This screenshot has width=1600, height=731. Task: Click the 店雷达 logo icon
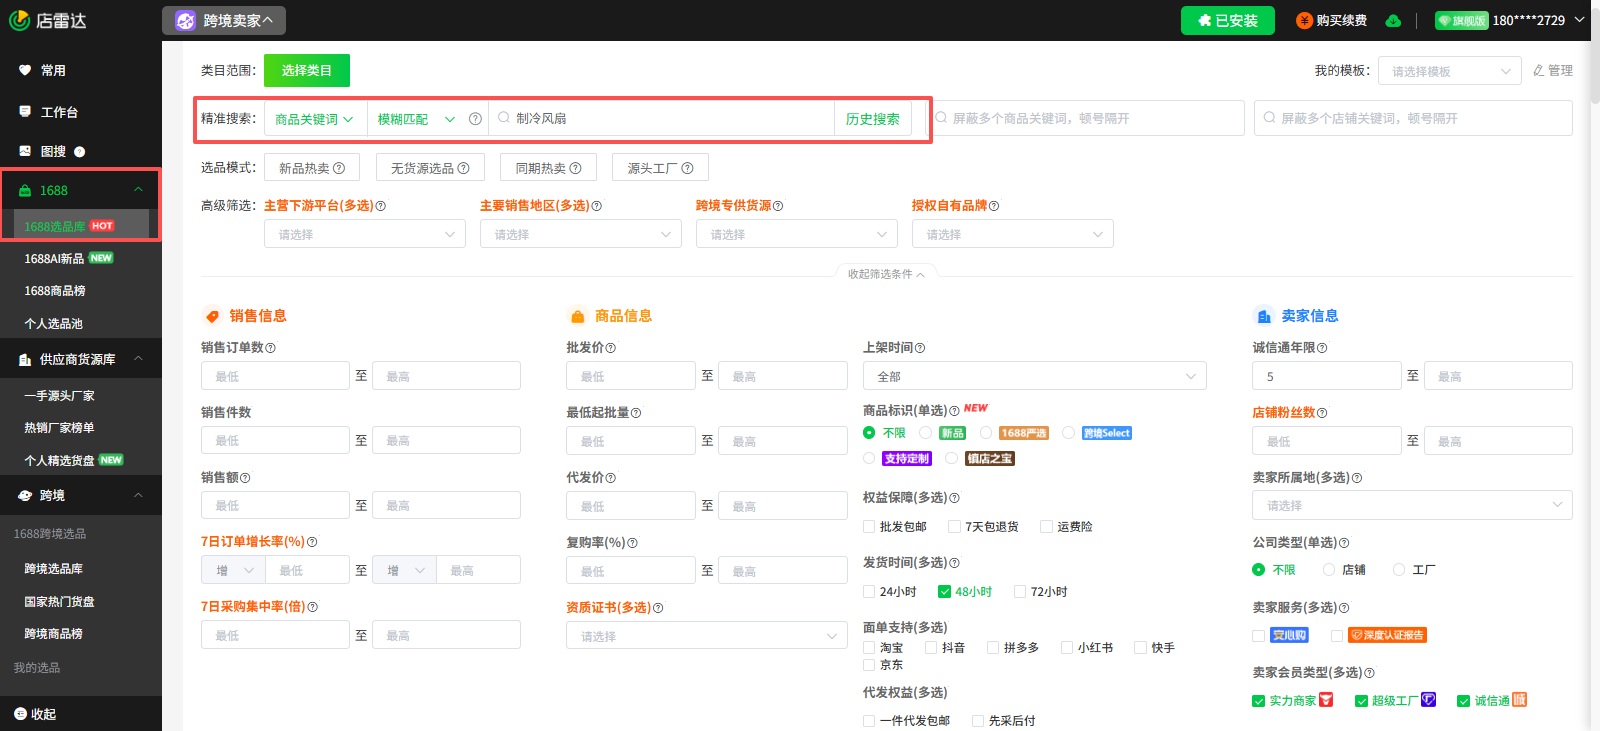[19, 20]
